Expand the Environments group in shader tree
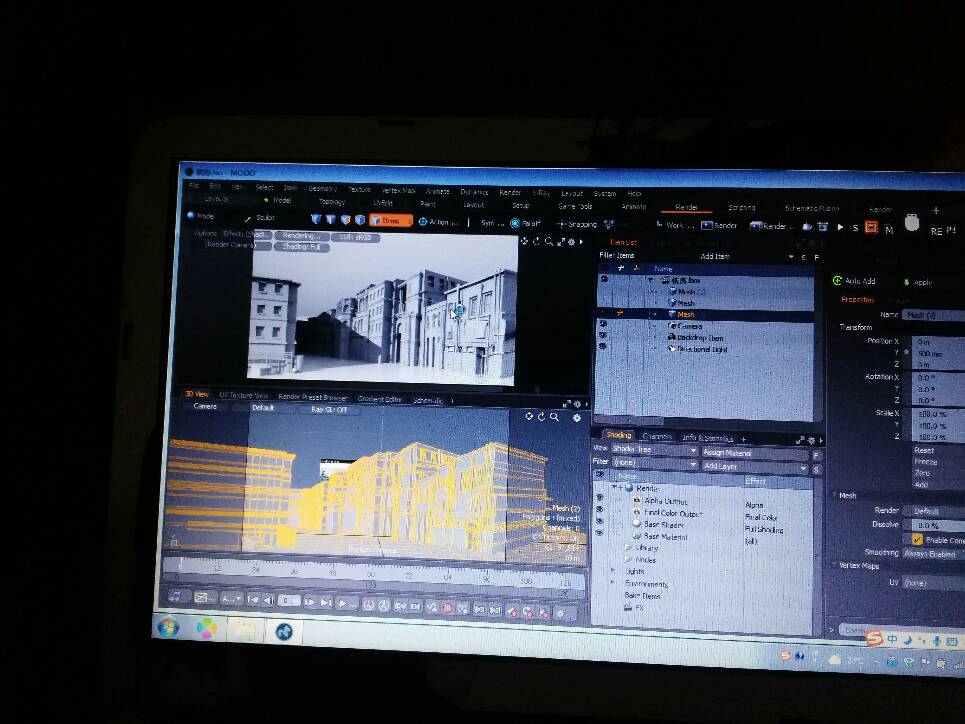This screenshot has width=965, height=724. coord(612,582)
